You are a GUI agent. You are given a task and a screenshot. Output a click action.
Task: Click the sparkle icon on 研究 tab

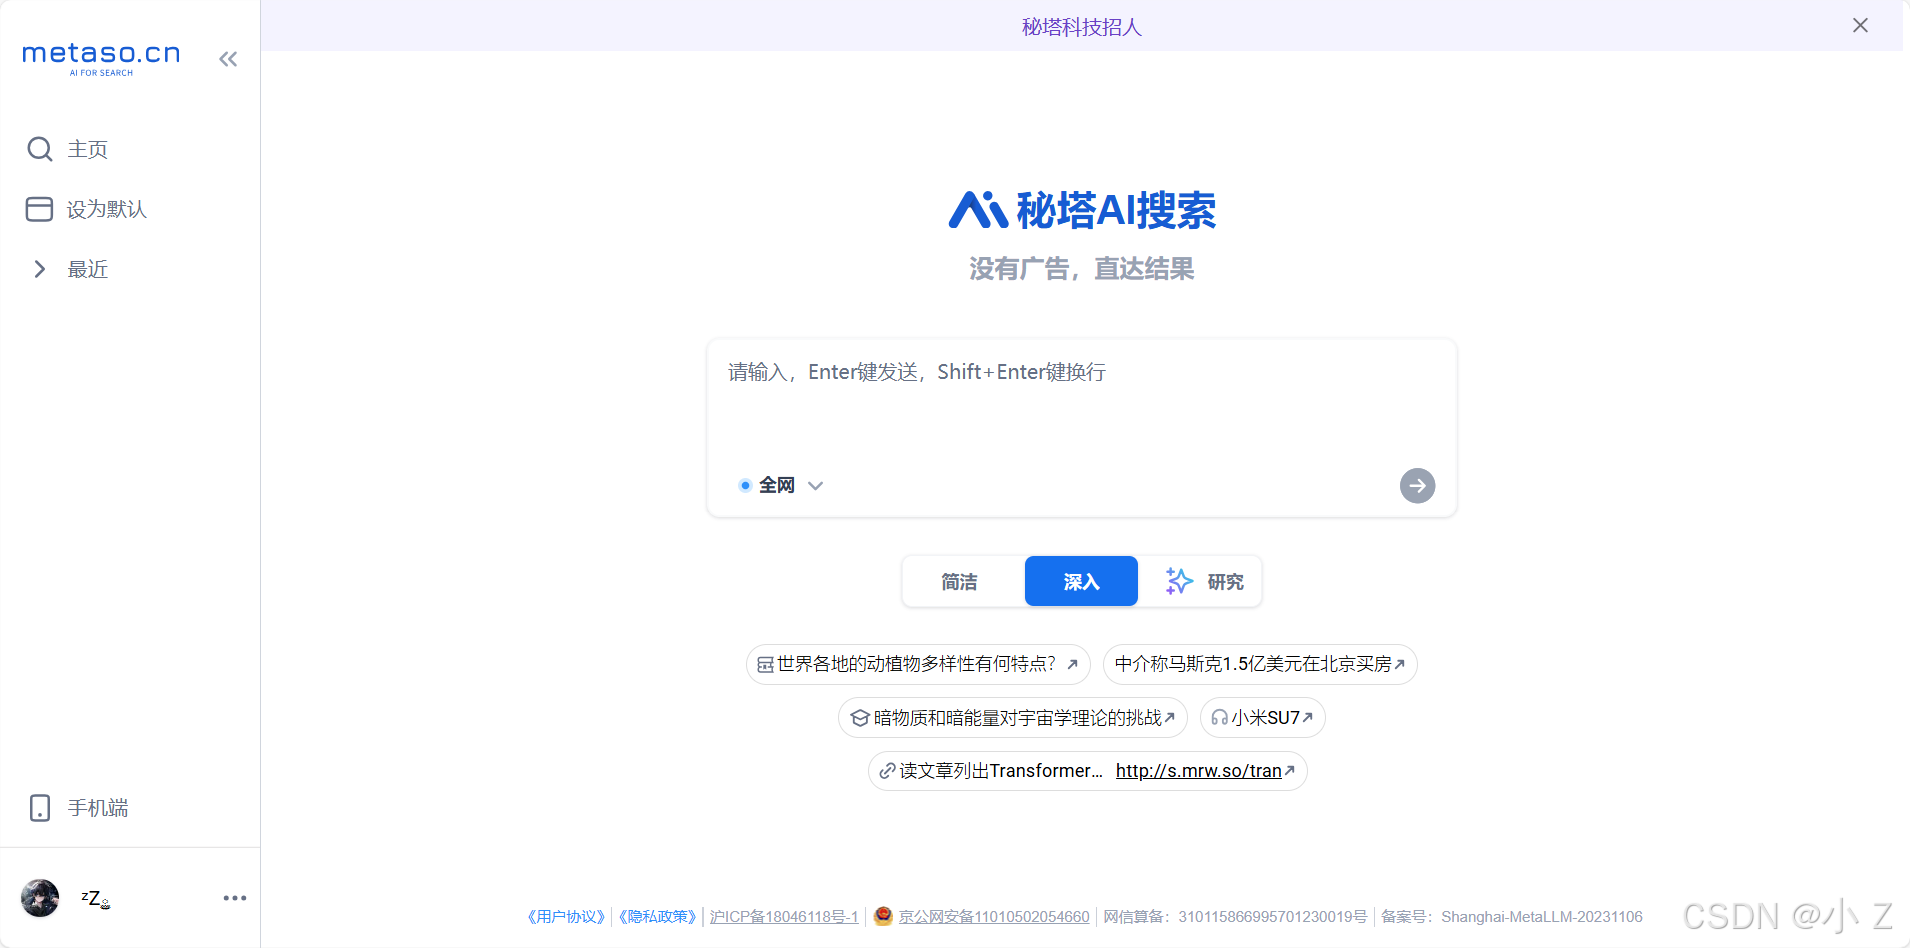click(x=1179, y=581)
